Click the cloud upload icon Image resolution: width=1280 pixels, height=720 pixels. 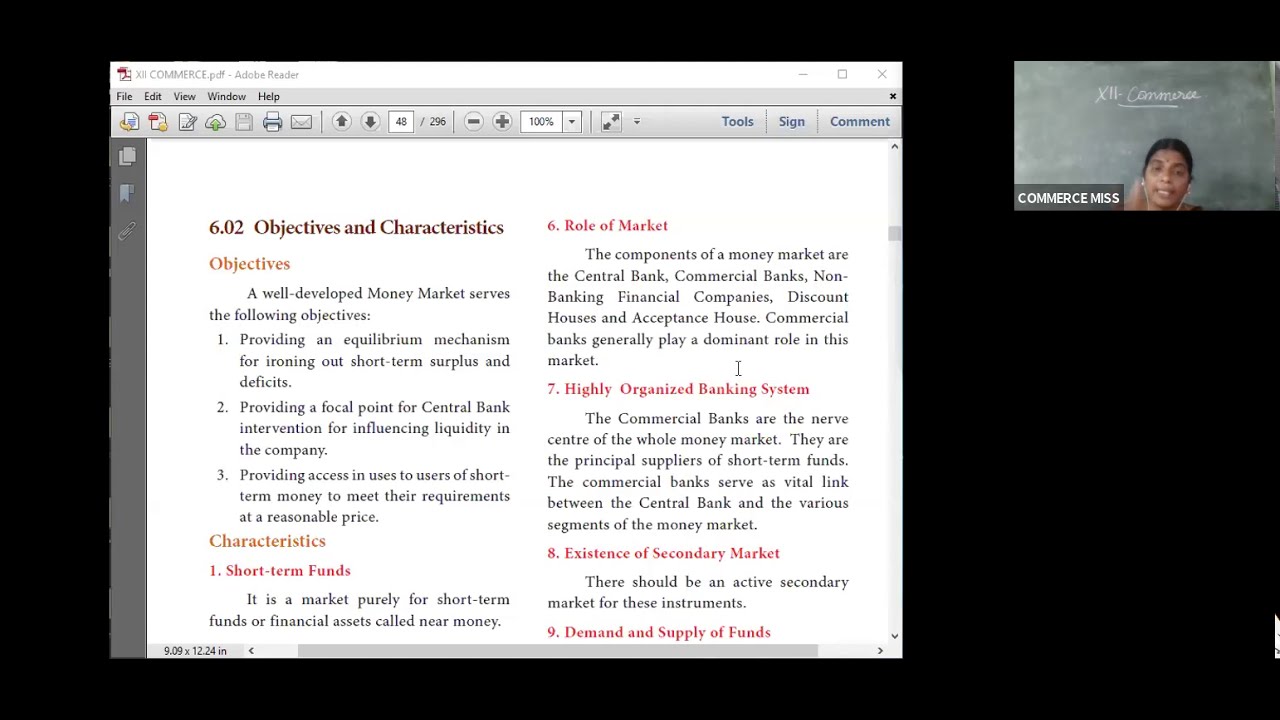[215, 122]
